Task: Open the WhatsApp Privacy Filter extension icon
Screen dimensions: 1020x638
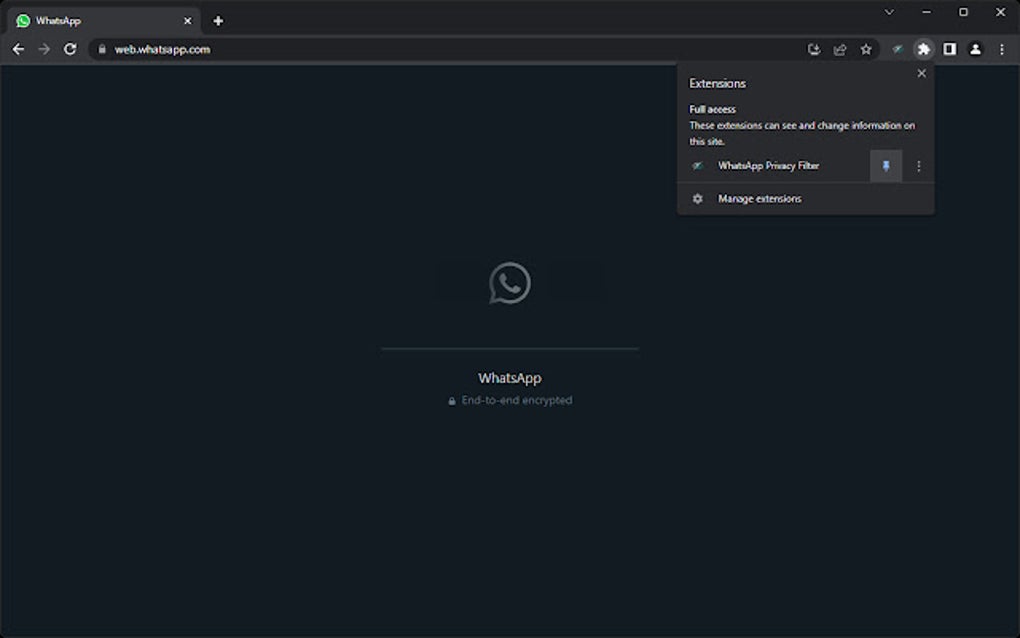Action: click(897, 49)
